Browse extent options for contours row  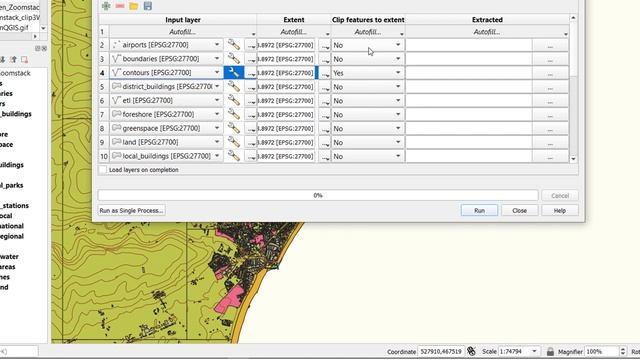point(325,73)
